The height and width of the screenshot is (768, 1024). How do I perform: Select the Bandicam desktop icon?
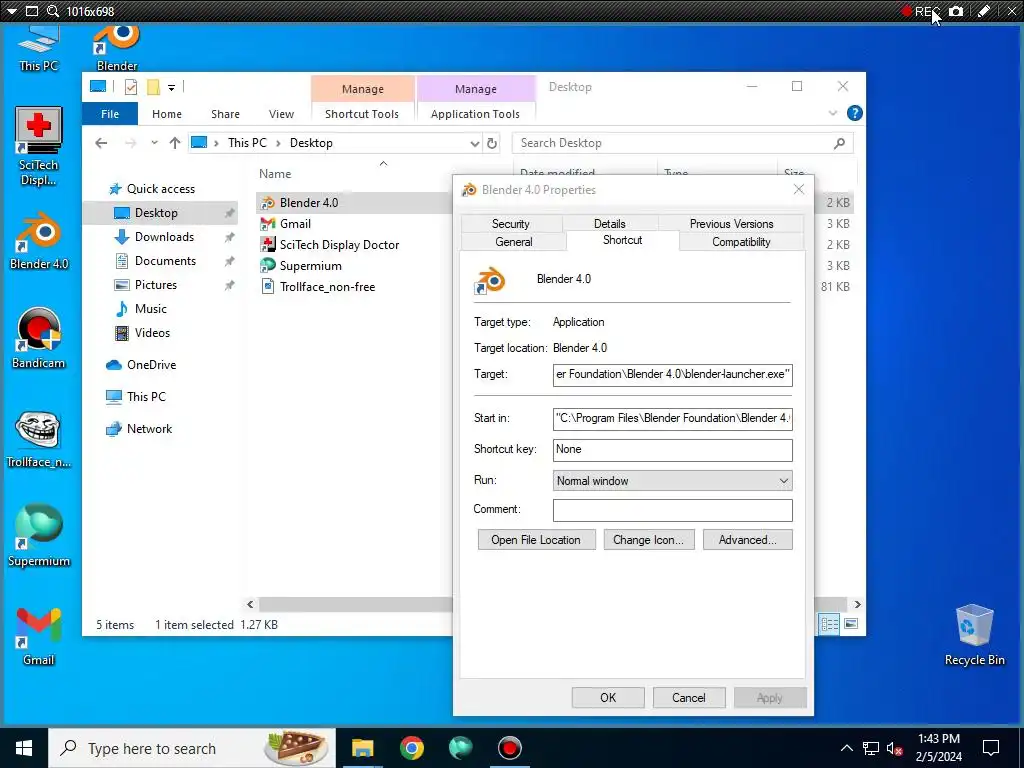coord(39,338)
